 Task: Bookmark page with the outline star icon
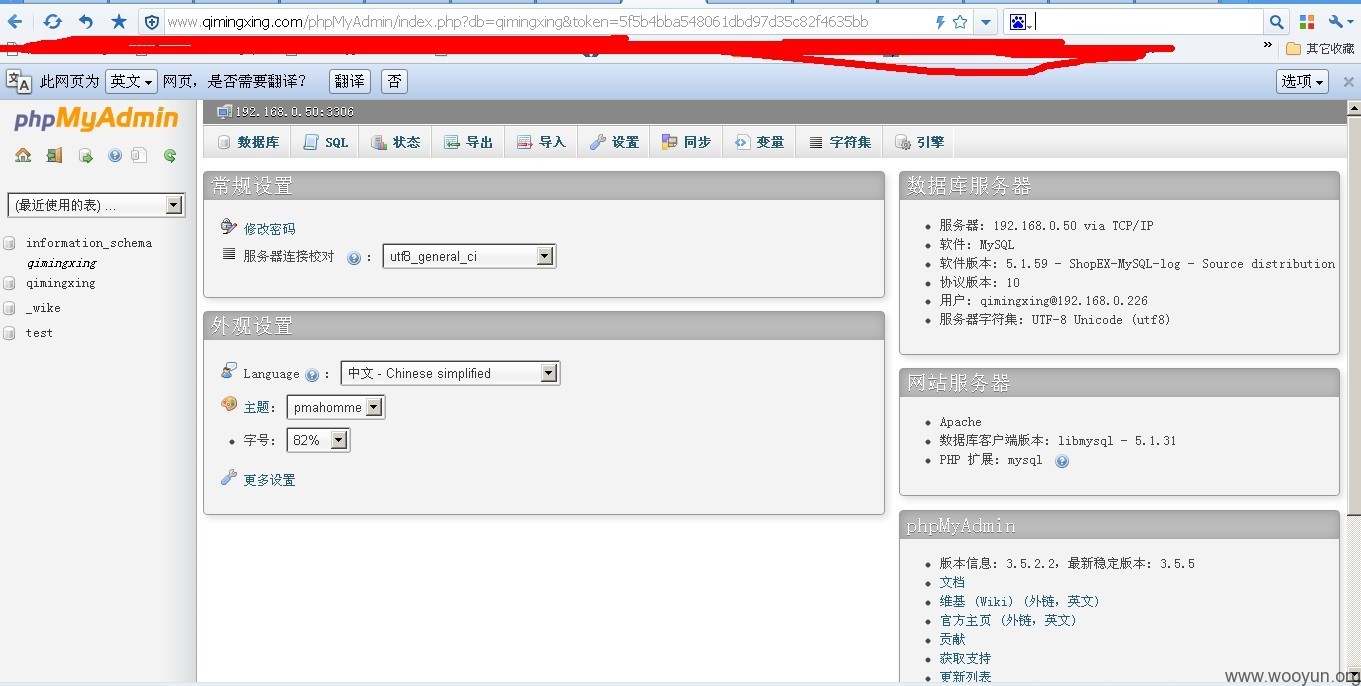point(960,22)
